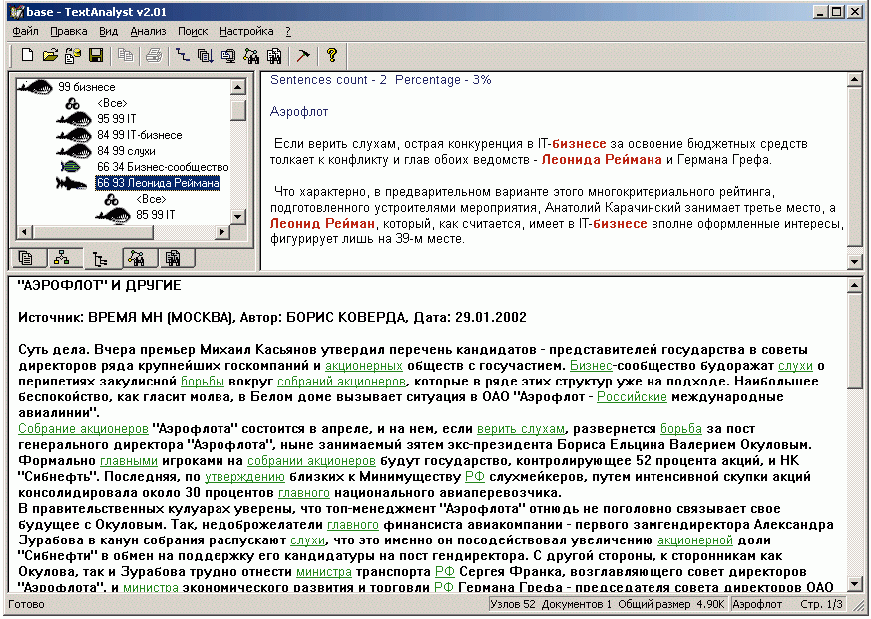Click the document-with-database toolbar icon
The height and width of the screenshot is (619, 871).
[73, 55]
